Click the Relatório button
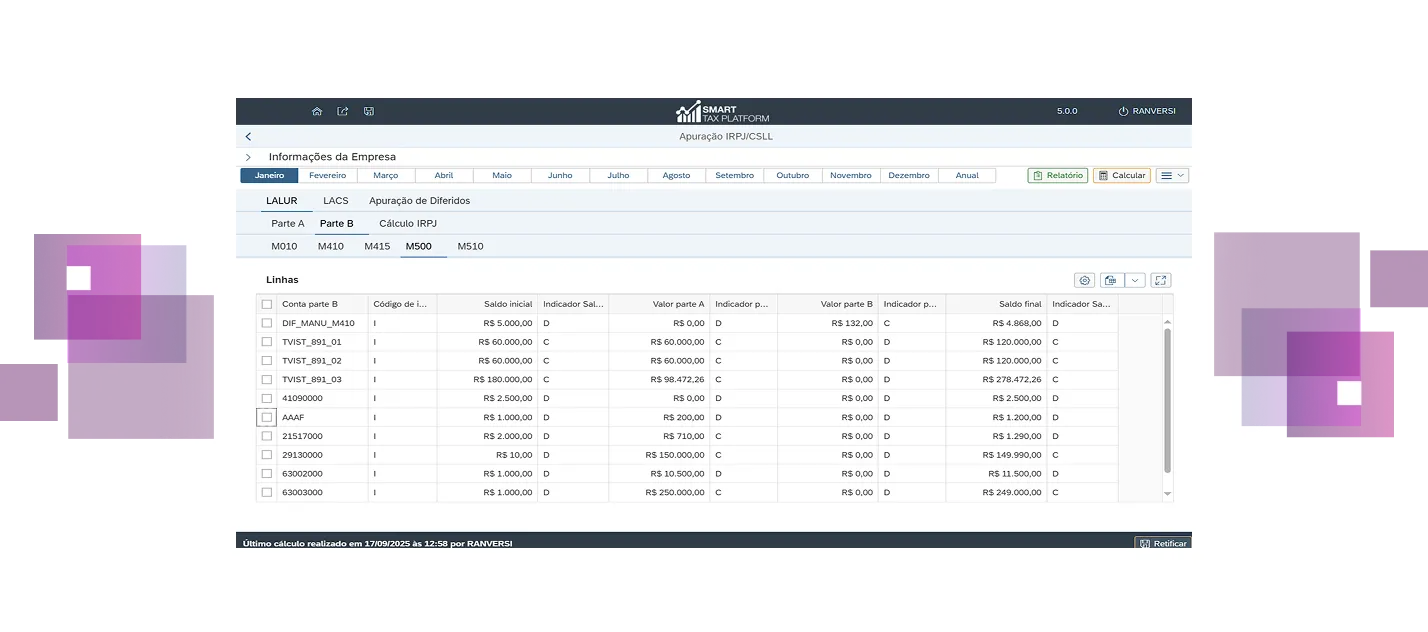The image size is (1428, 632). 1060,174
